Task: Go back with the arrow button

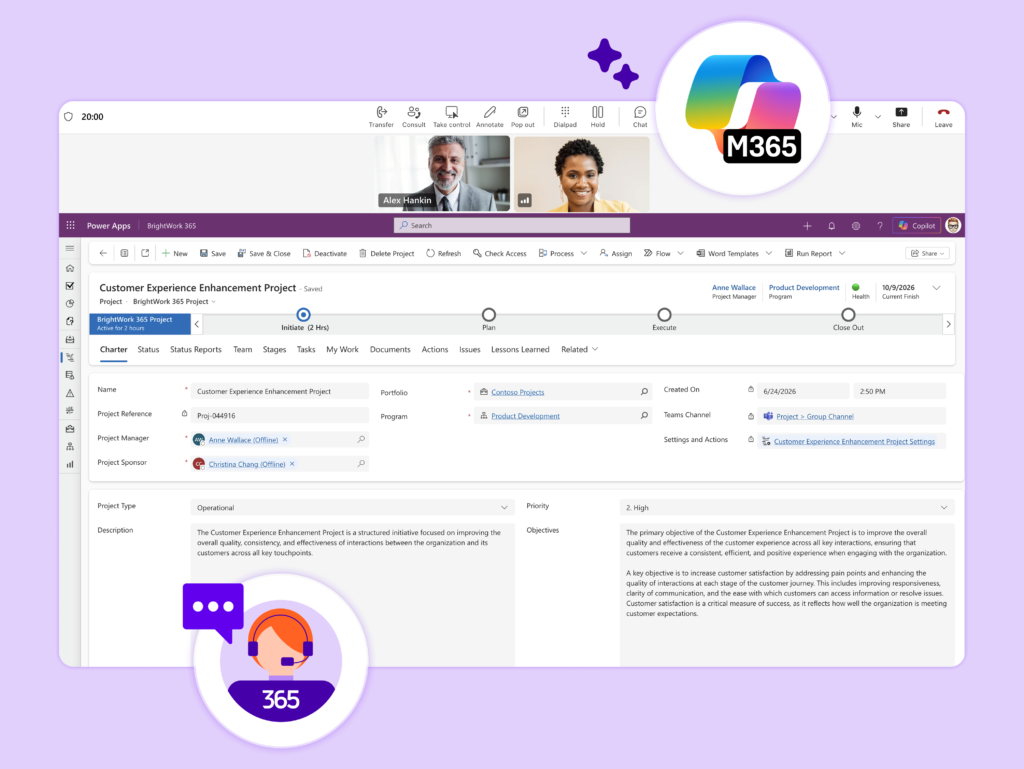Action: tap(103, 253)
